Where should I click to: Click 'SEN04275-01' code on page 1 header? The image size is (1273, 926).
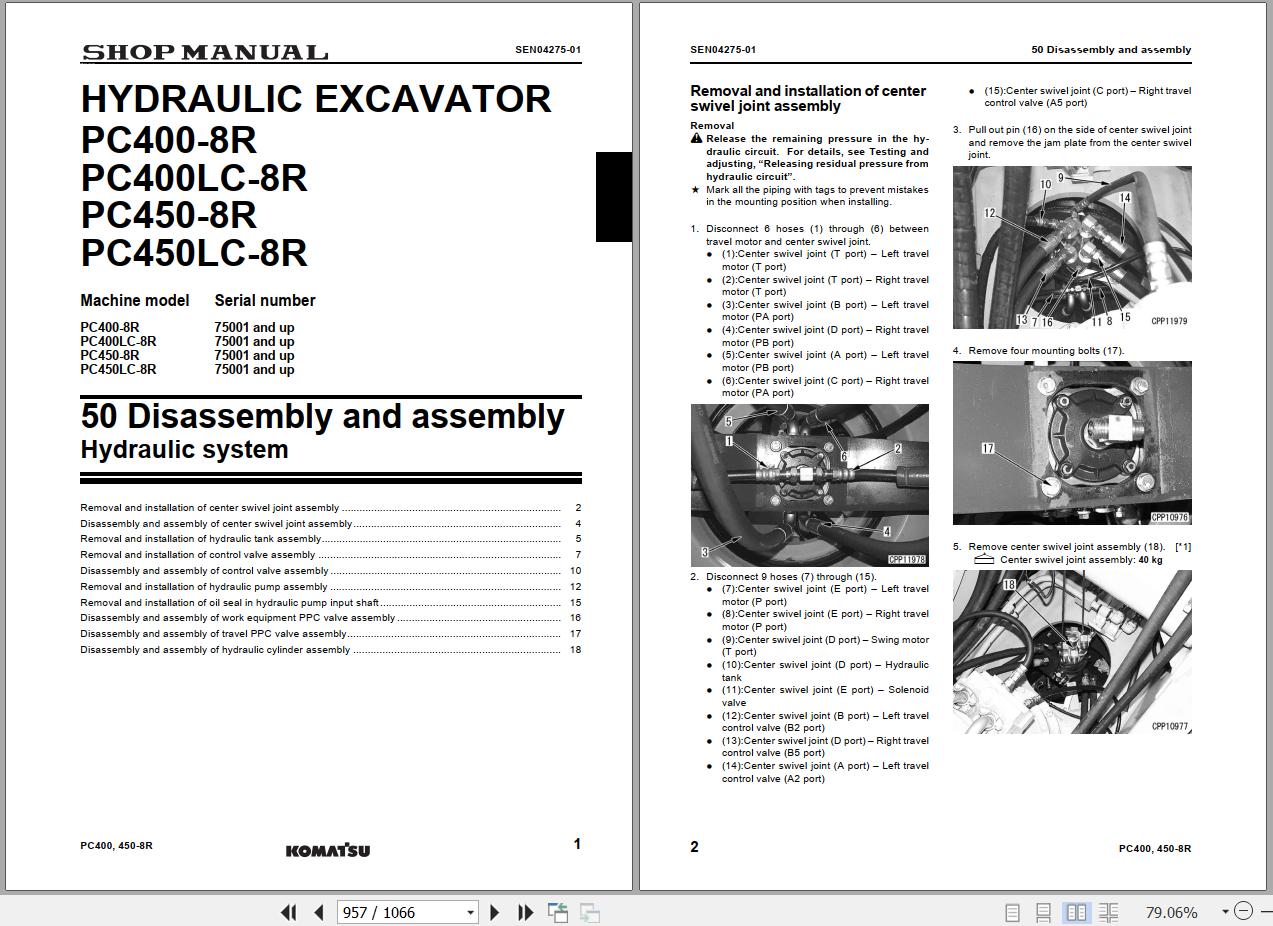pos(548,50)
